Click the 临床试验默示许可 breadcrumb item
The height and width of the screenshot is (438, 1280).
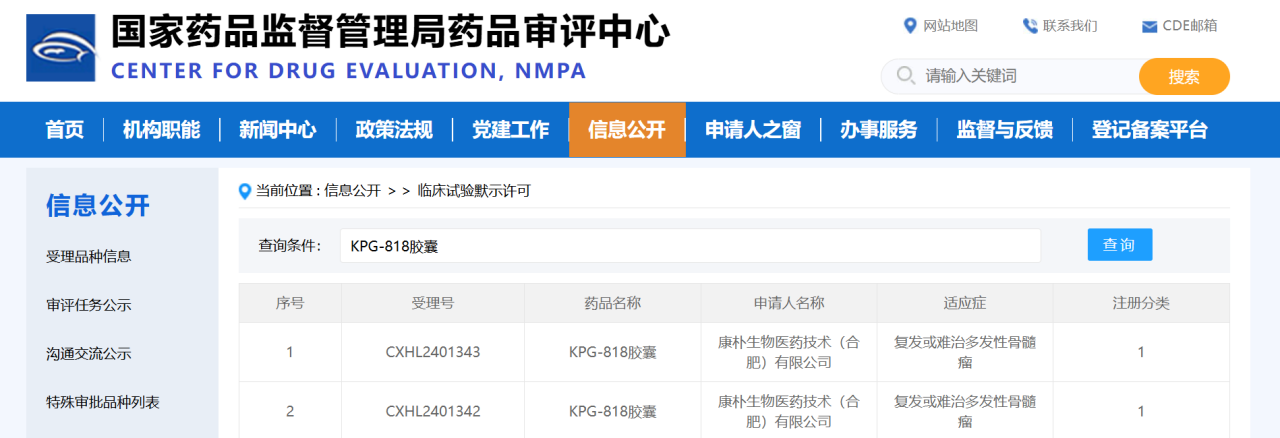point(474,191)
